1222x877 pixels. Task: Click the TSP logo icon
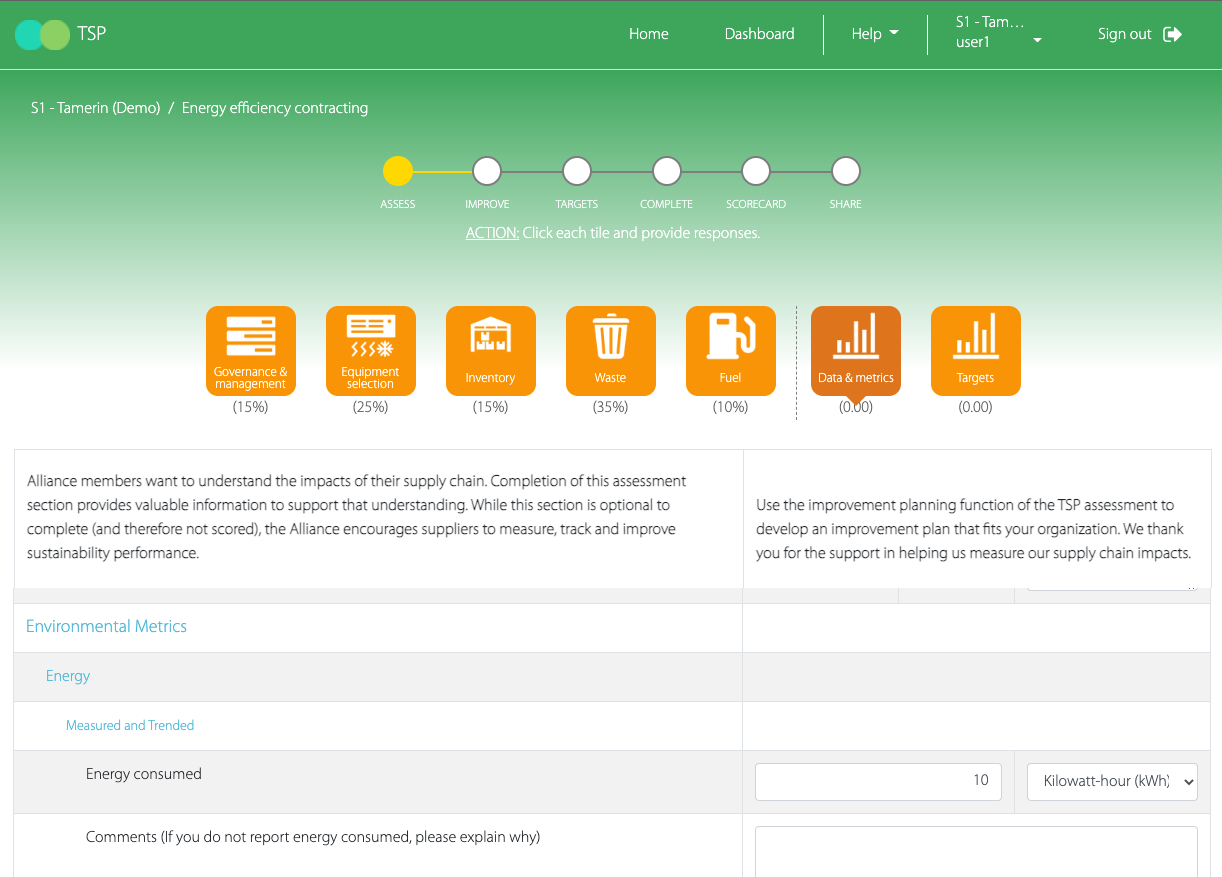tap(42, 35)
